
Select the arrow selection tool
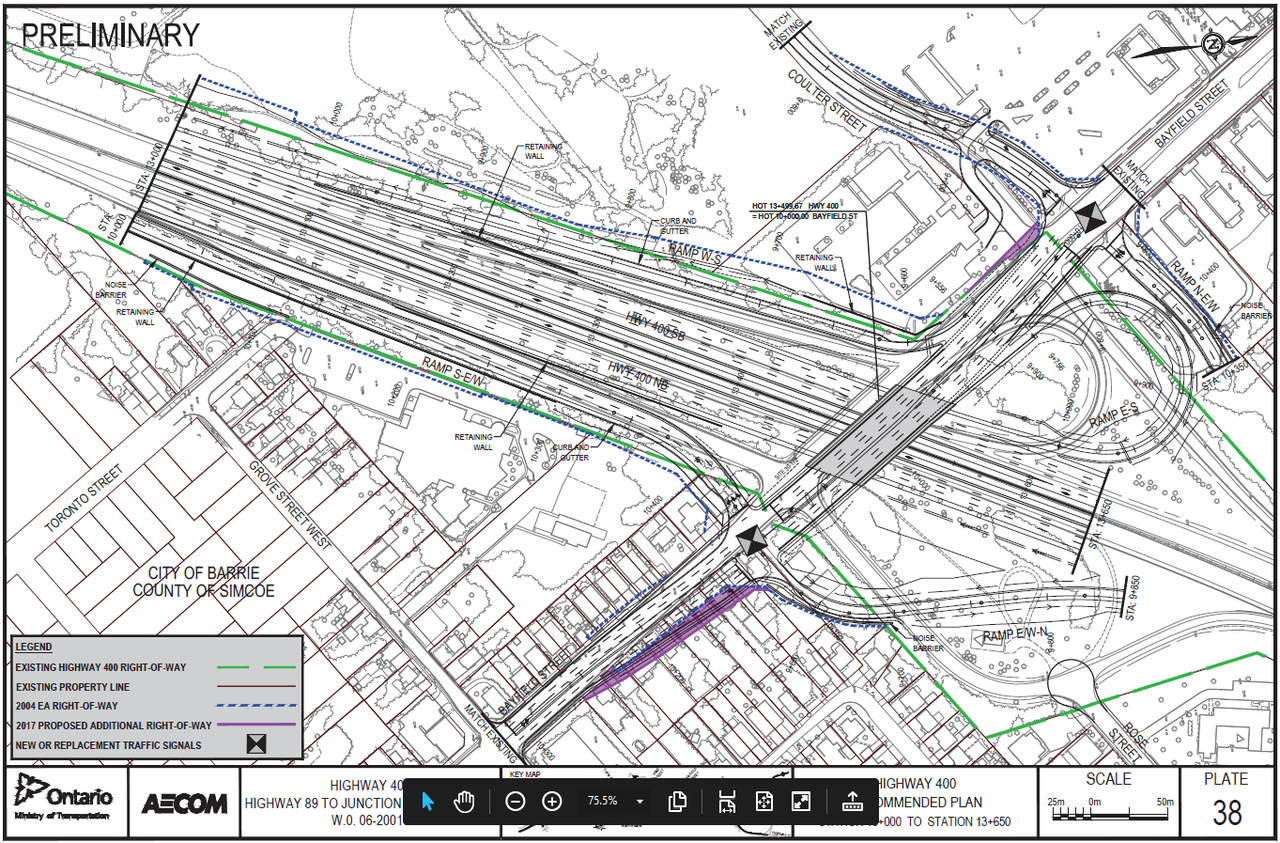coord(428,801)
